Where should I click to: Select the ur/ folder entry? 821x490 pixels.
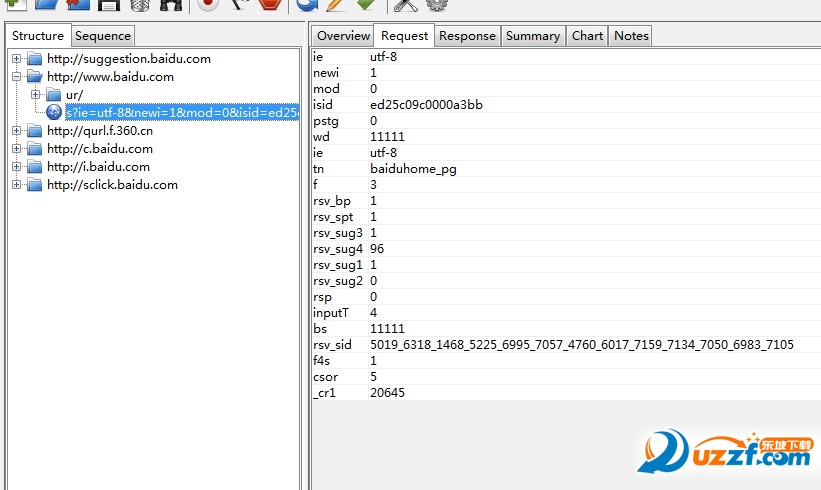tap(74, 95)
